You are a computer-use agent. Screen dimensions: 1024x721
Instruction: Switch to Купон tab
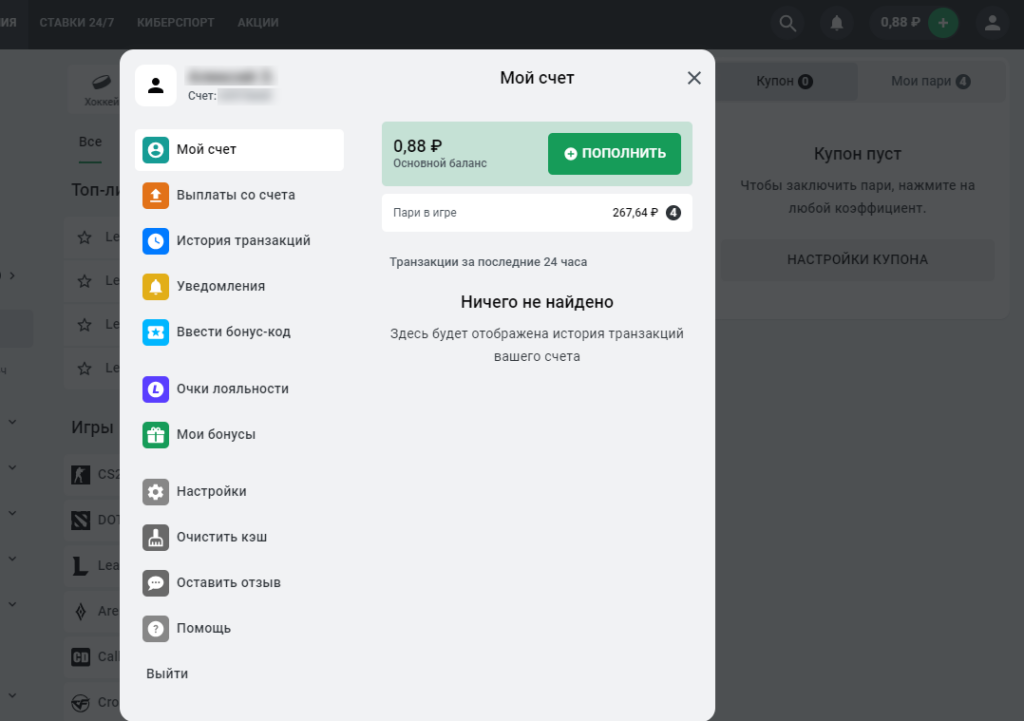click(784, 81)
